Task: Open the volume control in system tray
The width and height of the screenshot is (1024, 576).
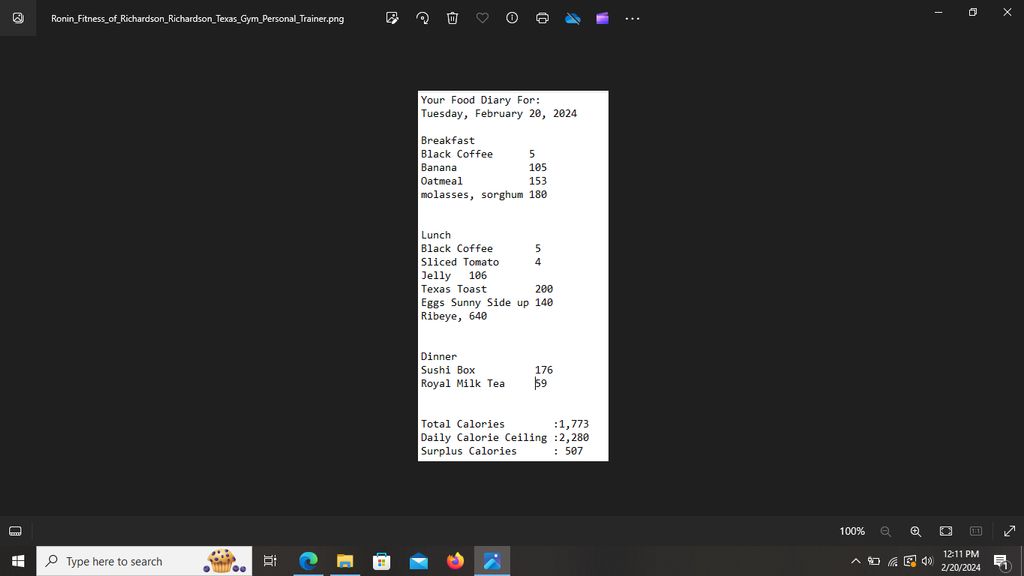Action: (927, 561)
